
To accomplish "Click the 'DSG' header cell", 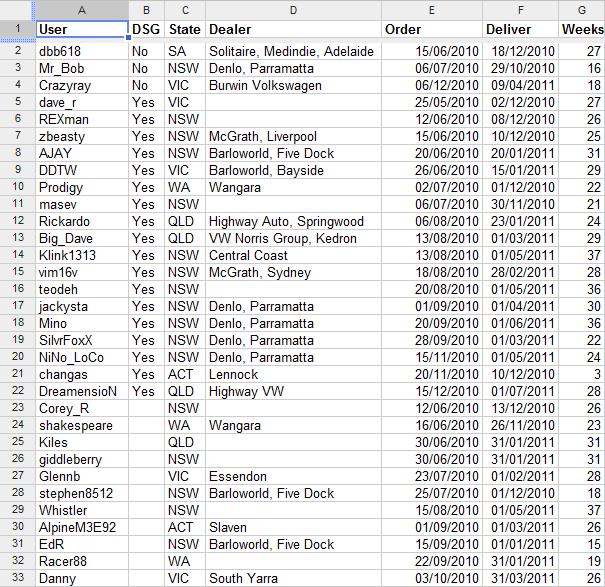I will coord(146,29).
